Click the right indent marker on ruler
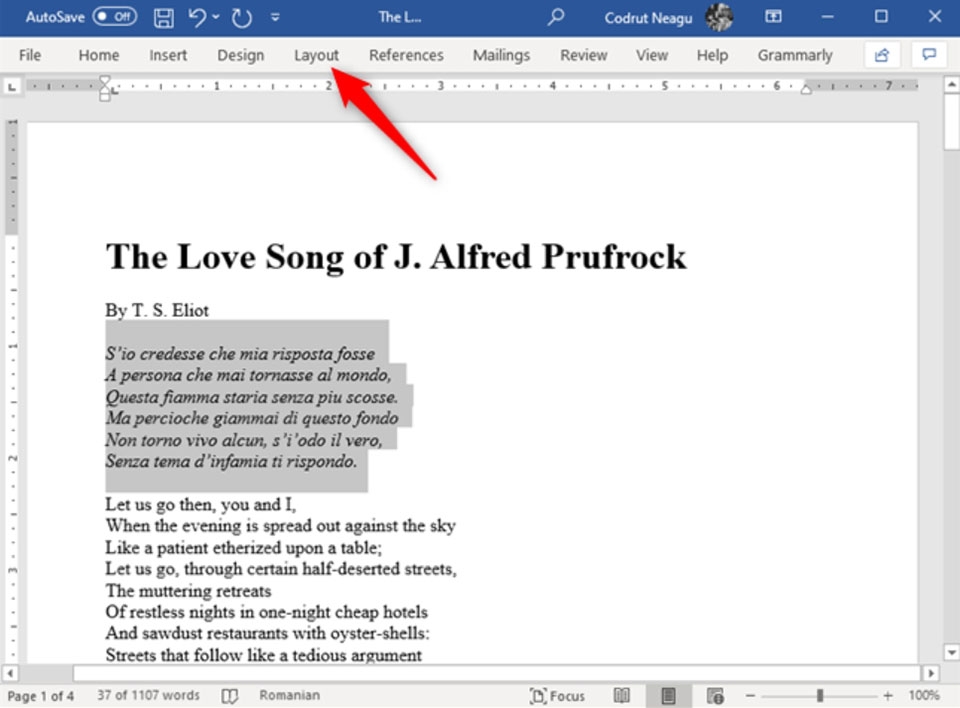The image size is (960, 708). 806,90
